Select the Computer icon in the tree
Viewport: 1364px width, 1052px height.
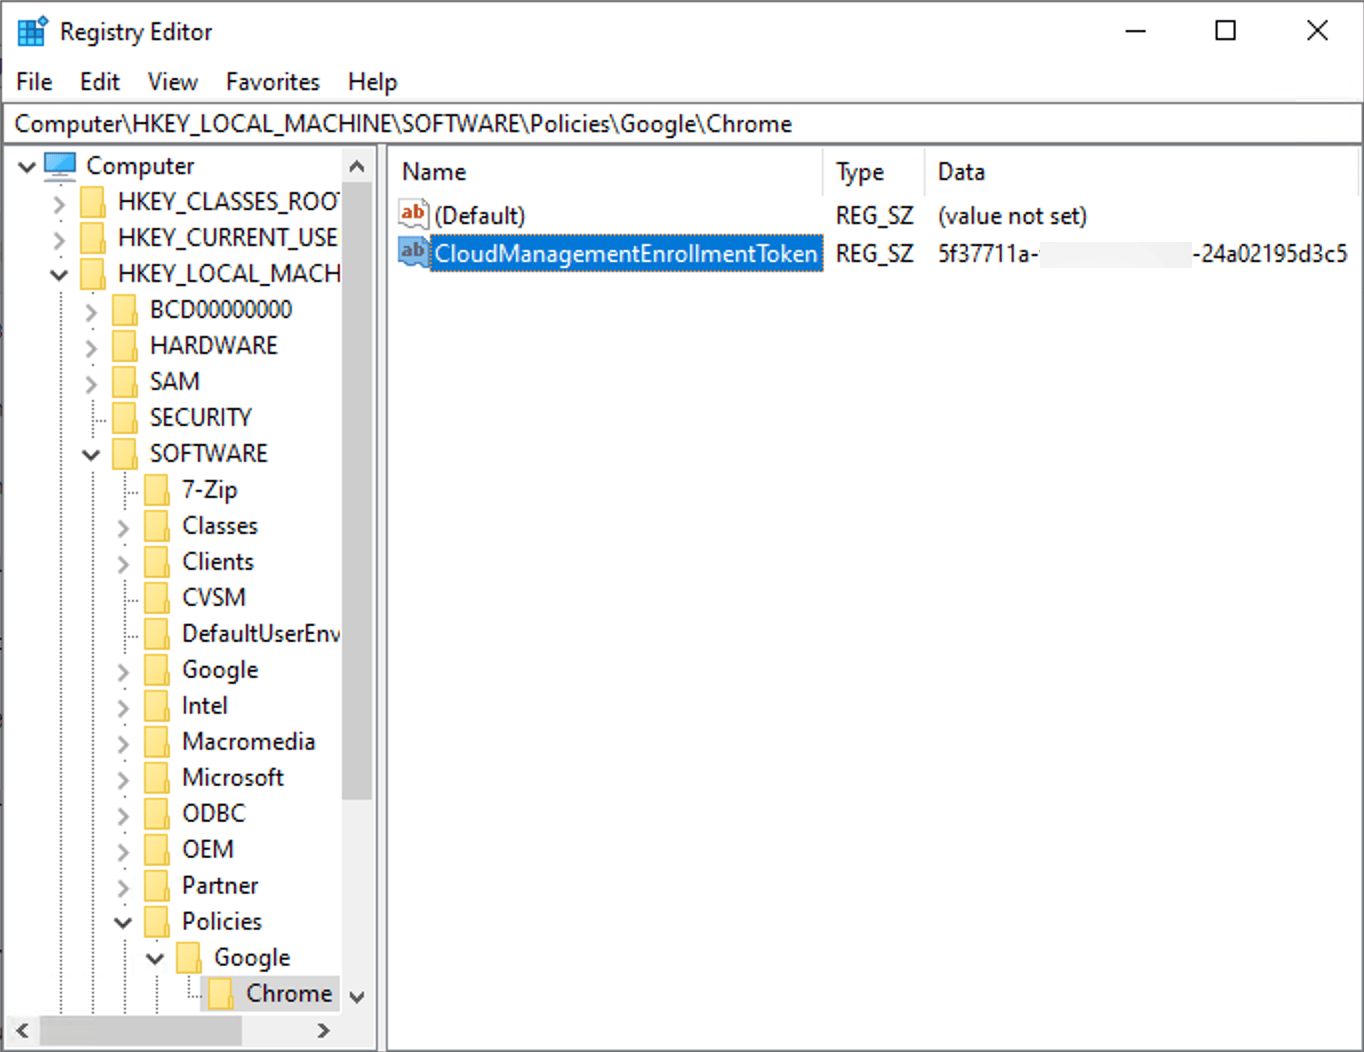[x=61, y=166]
